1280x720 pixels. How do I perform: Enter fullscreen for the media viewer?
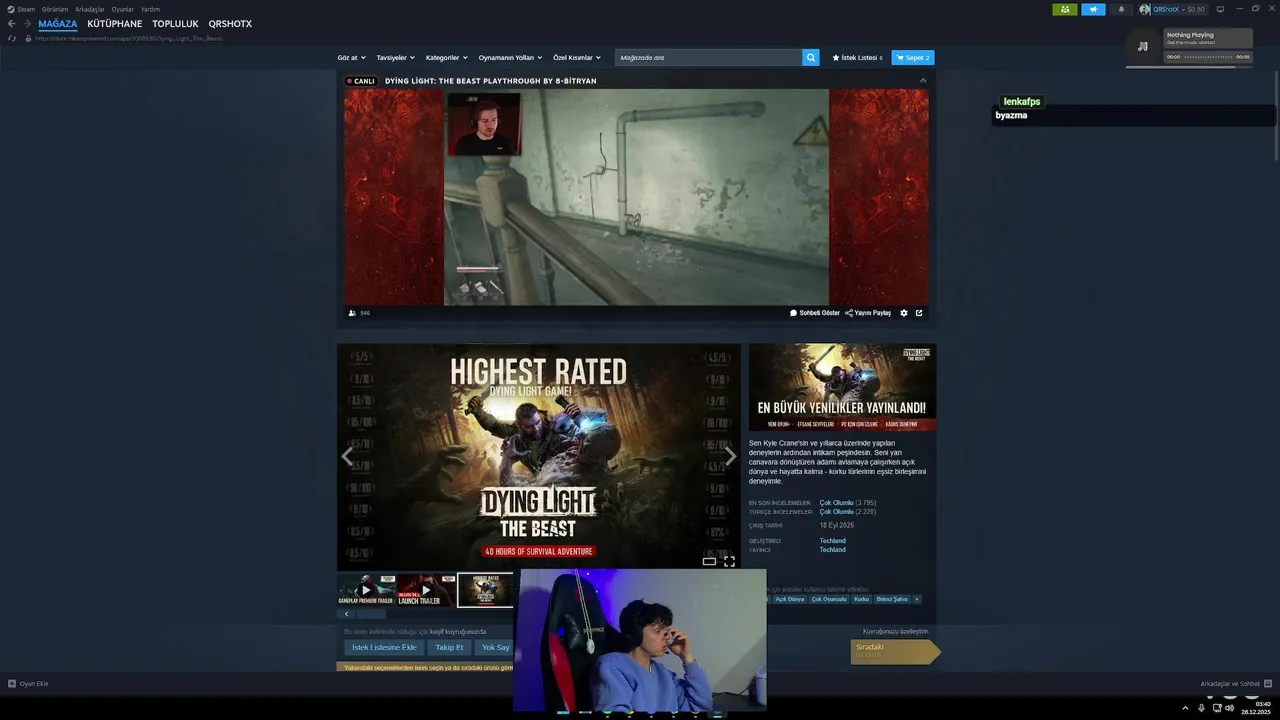729,561
